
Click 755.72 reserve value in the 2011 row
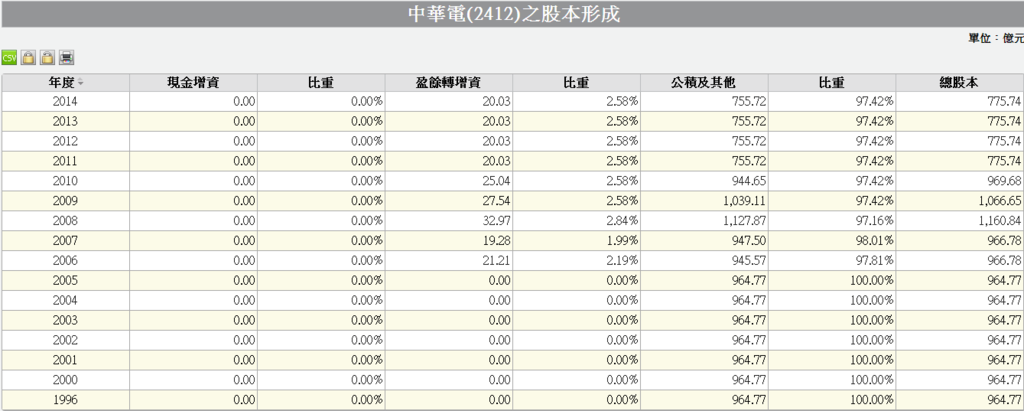coord(750,161)
